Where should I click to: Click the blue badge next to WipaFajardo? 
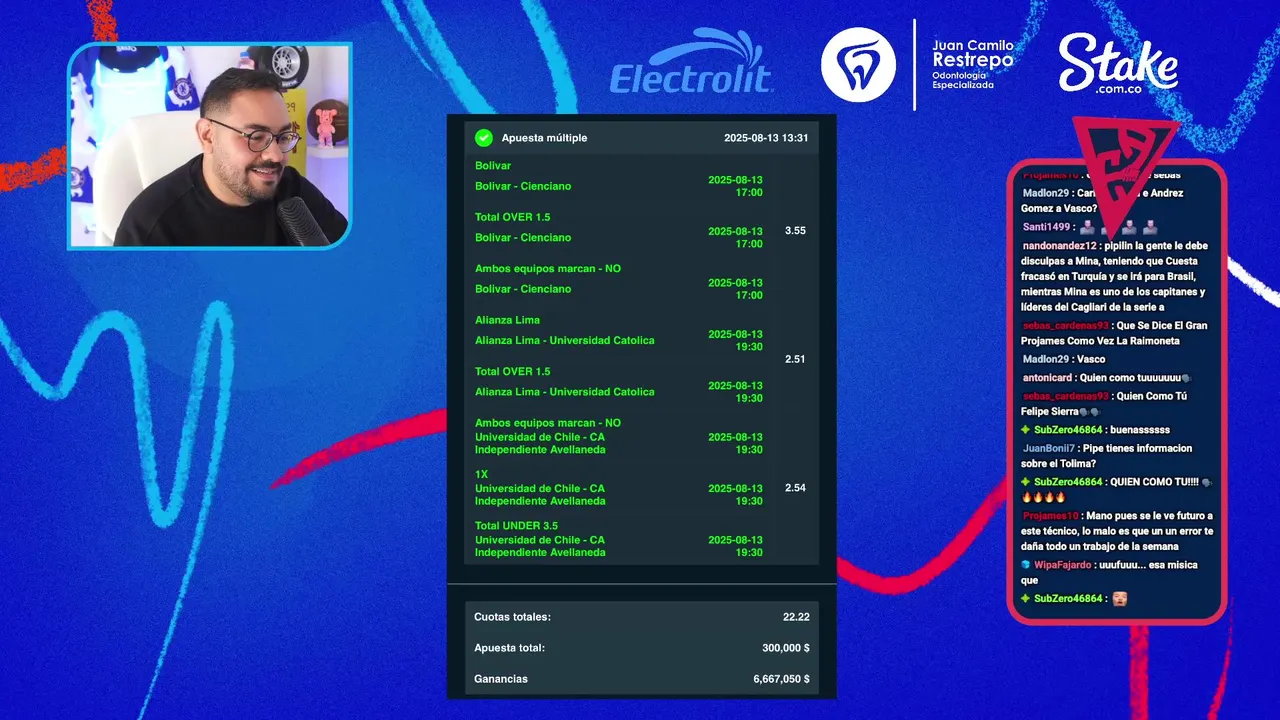pyautogui.click(x=1026, y=565)
